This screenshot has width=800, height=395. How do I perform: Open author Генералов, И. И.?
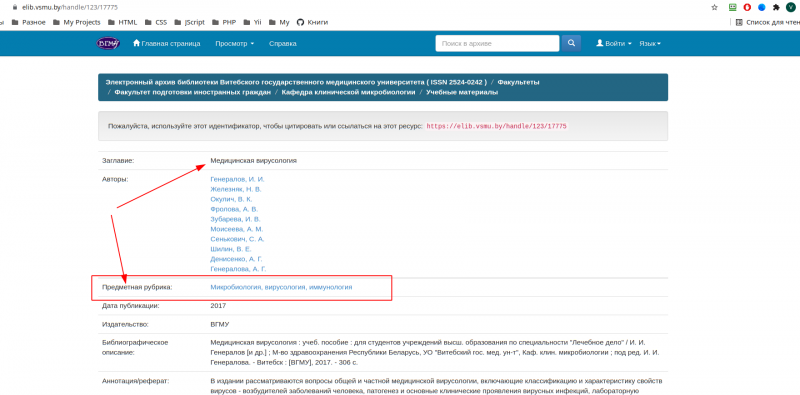[237, 179]
